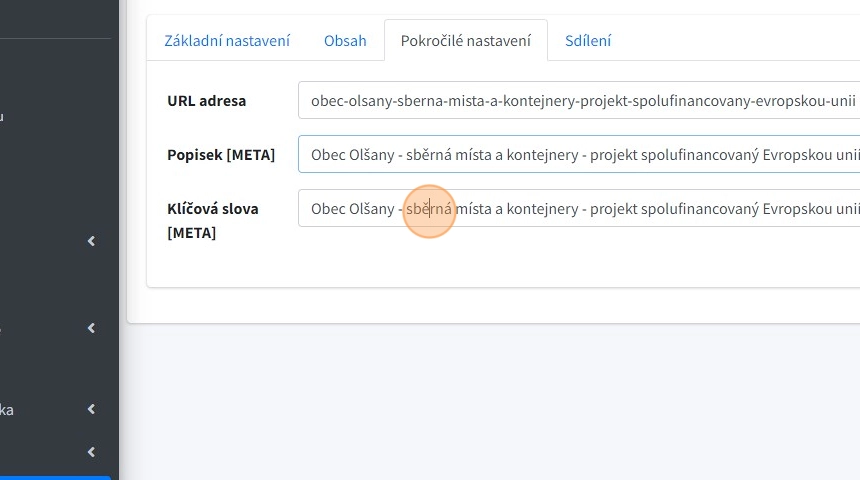860x480 pixels.
Task: Select the blue highlighted sidebar item
Action: (55, 477)
